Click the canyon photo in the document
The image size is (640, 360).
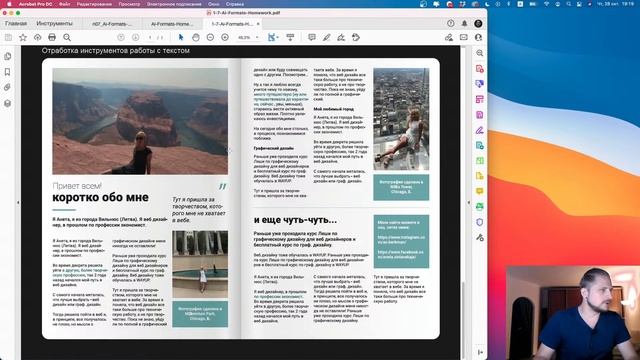tap(140, 121)
